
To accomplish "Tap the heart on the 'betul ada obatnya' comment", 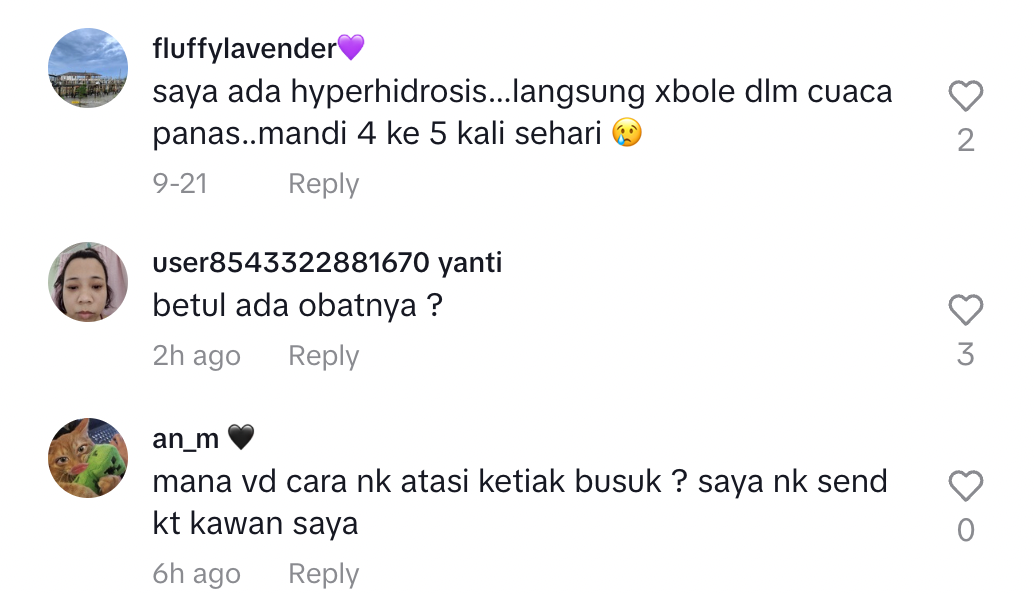I will (x=965, y=310).
